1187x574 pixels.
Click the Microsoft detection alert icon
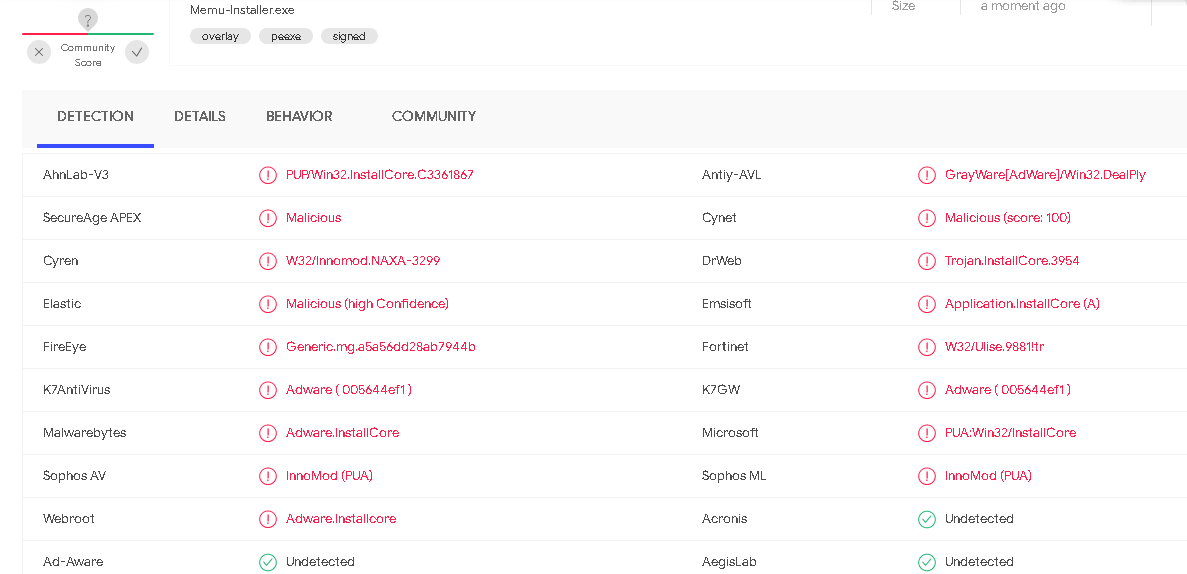coord(927,433)
